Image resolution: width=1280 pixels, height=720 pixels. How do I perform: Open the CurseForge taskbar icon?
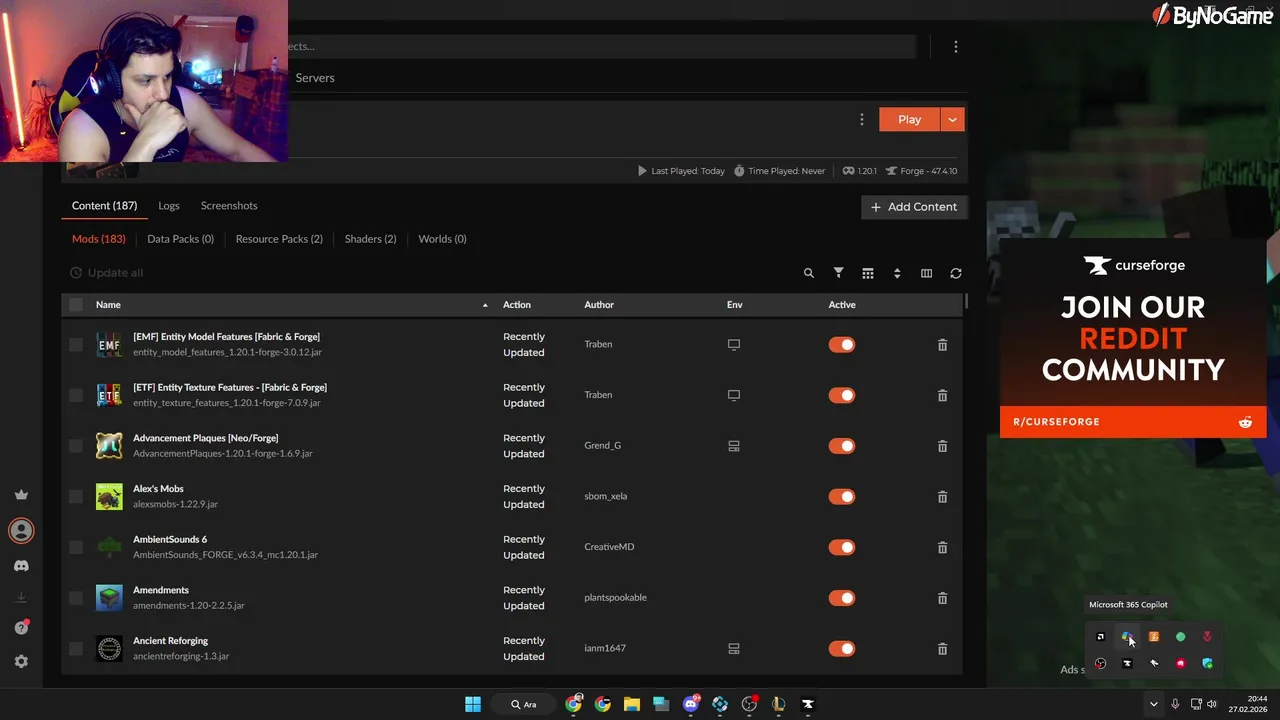click(x=808, y=704)
